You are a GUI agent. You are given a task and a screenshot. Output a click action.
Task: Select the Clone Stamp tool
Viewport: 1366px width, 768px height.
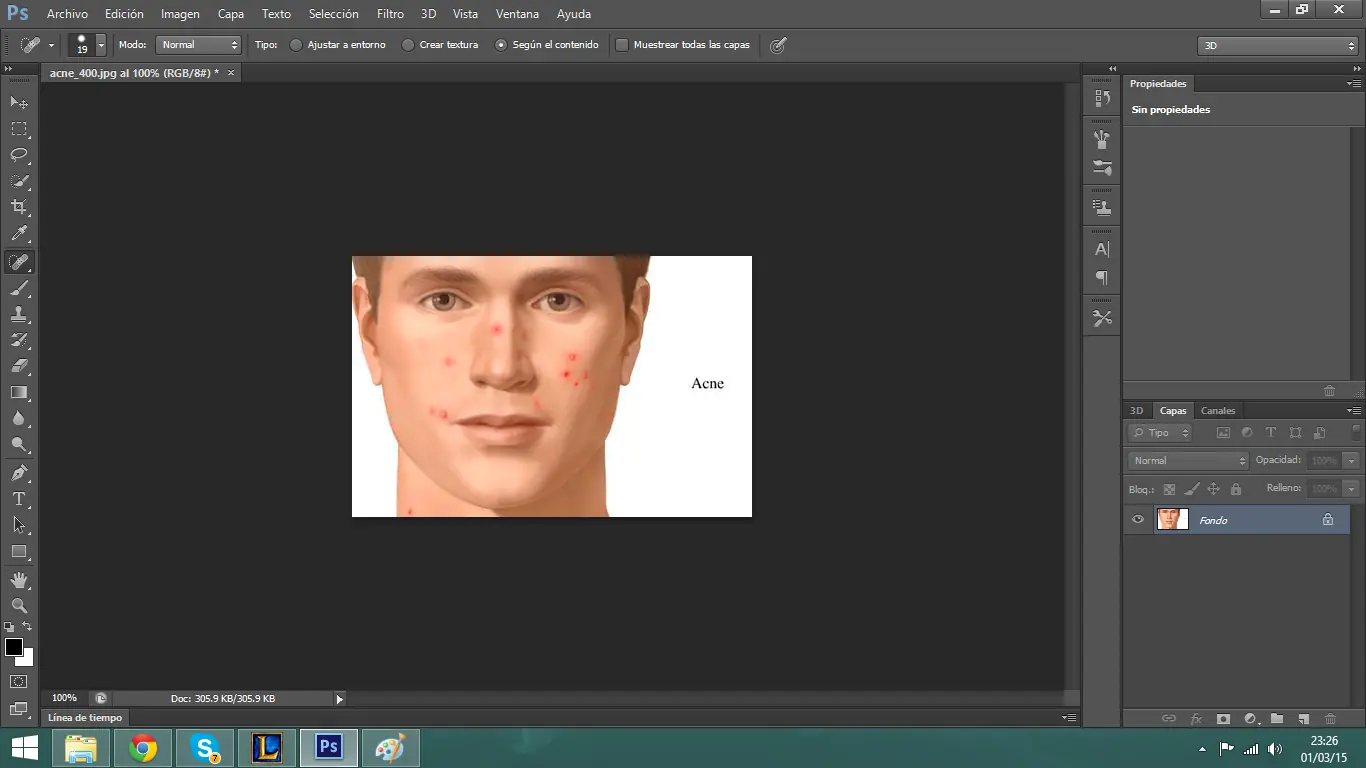pyautogui.click(x=19, y=314)
